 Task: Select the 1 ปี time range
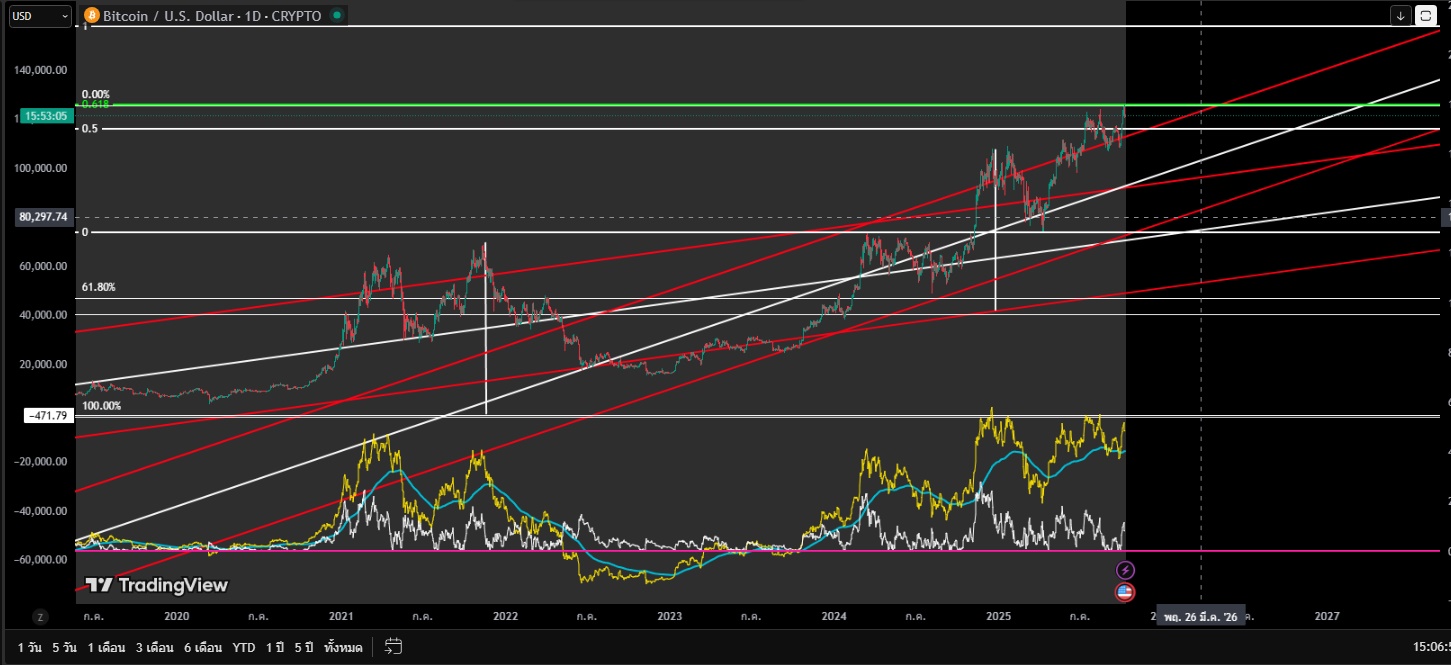(275, 648)
